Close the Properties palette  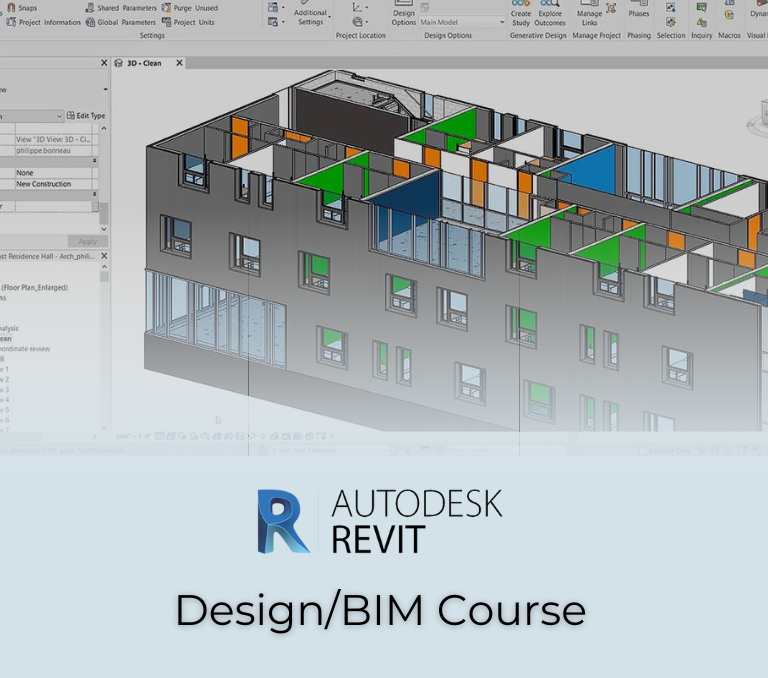(104, 63)
